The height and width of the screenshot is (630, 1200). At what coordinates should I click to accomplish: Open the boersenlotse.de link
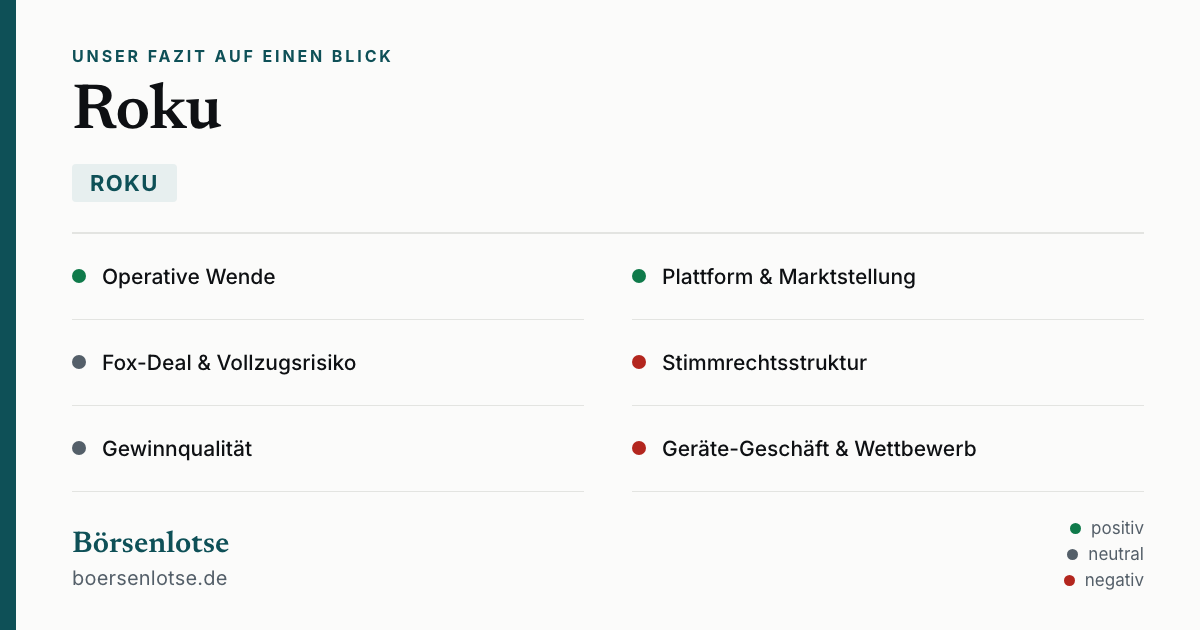tap(150, 578)
